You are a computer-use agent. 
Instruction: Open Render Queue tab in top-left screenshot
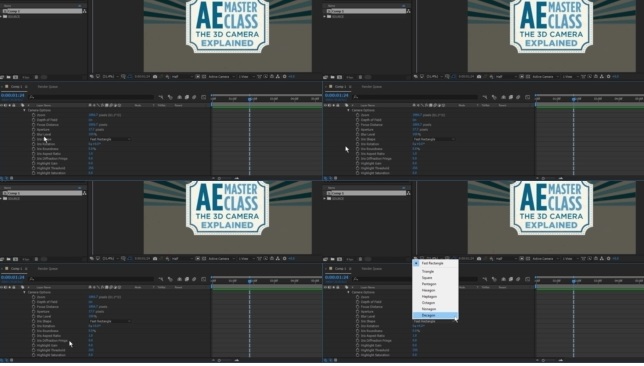click(x=48, y=87)
